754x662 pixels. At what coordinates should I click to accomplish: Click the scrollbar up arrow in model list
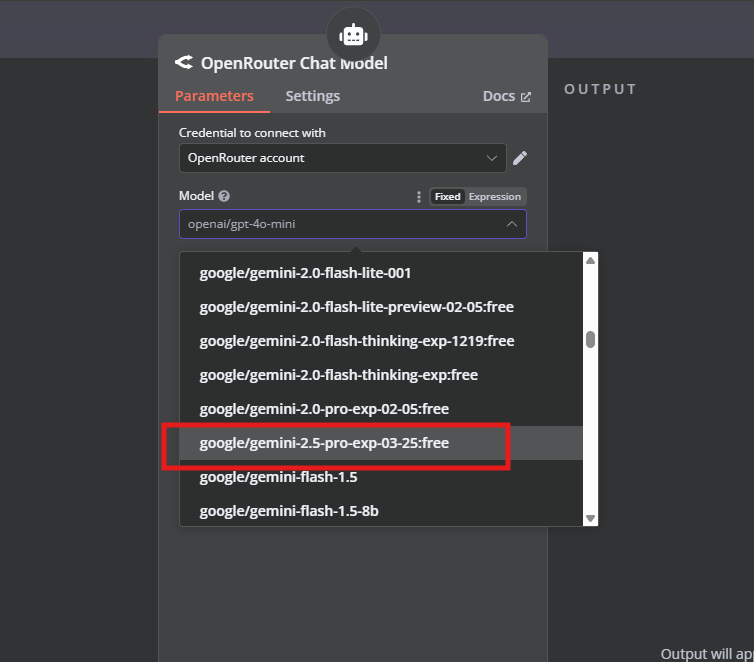click(x=591, y=261)
